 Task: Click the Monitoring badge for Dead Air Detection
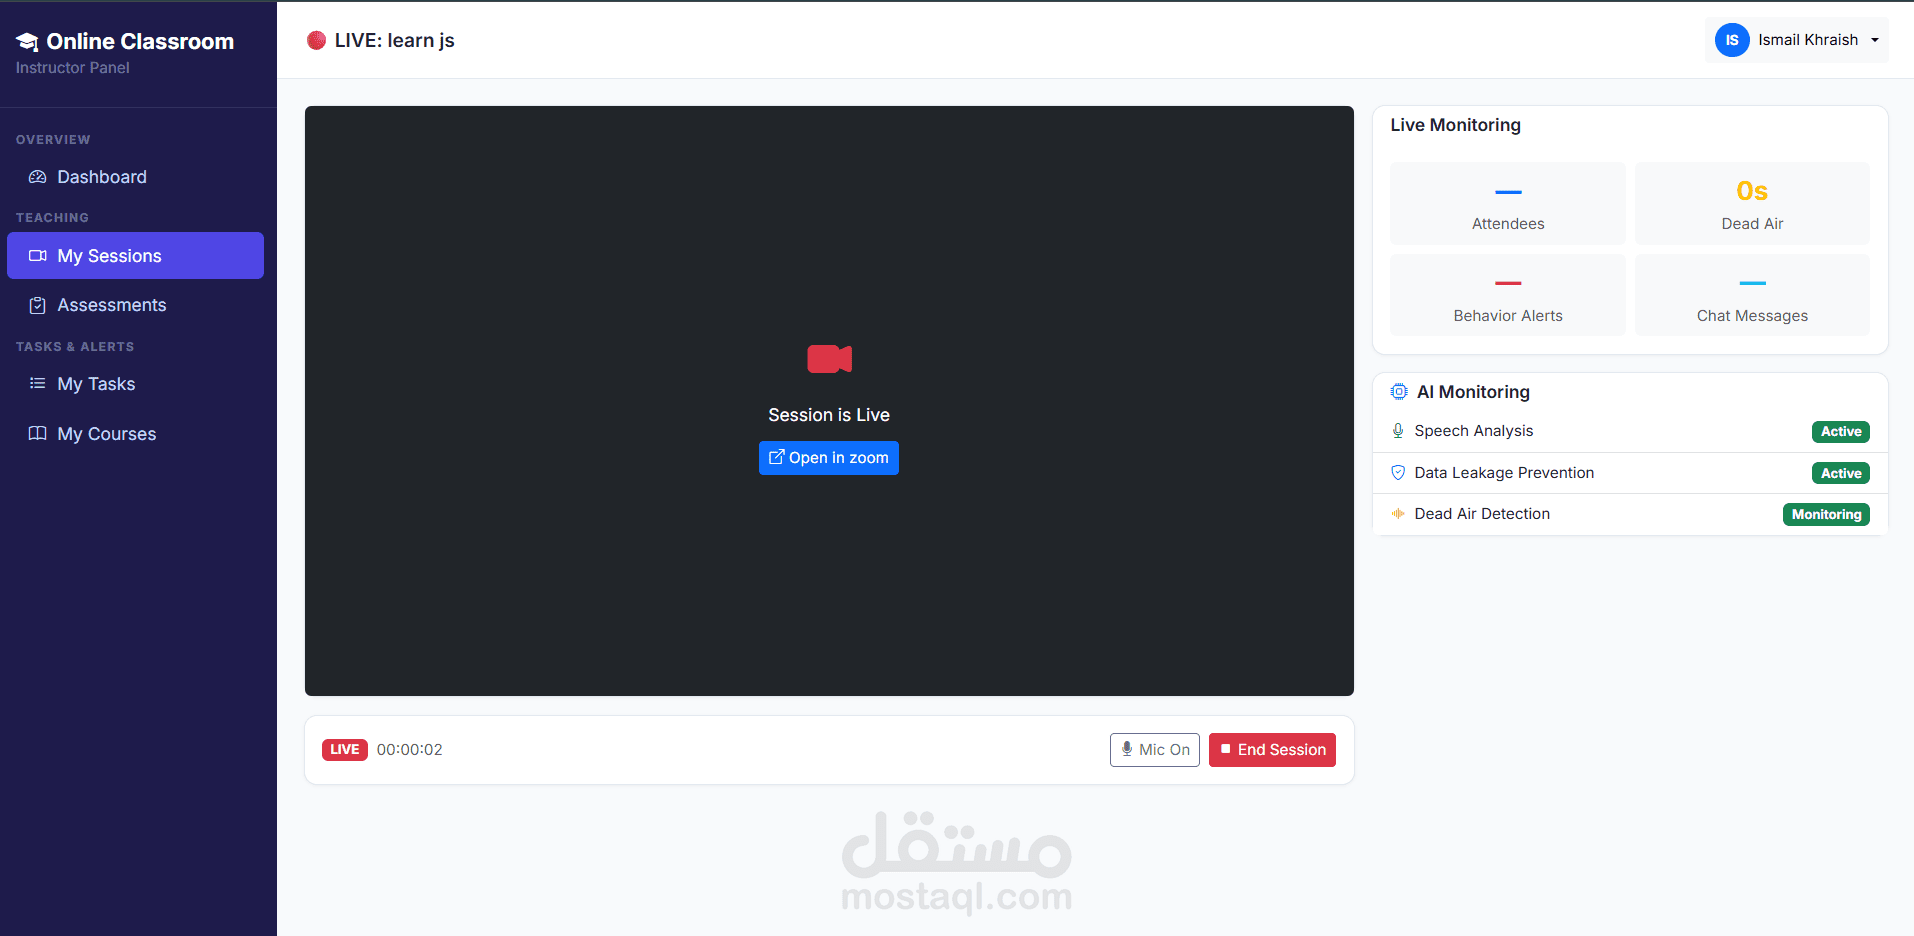1826,514
